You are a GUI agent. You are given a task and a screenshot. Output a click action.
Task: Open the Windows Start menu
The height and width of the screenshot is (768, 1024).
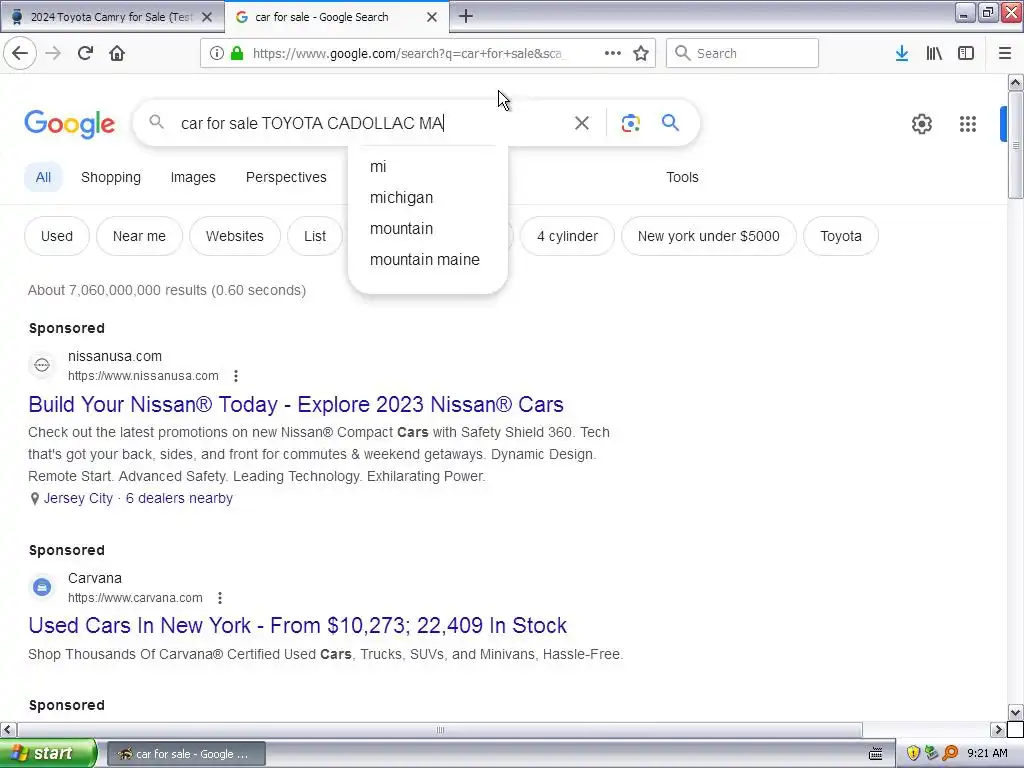click(x=48, y=754)
